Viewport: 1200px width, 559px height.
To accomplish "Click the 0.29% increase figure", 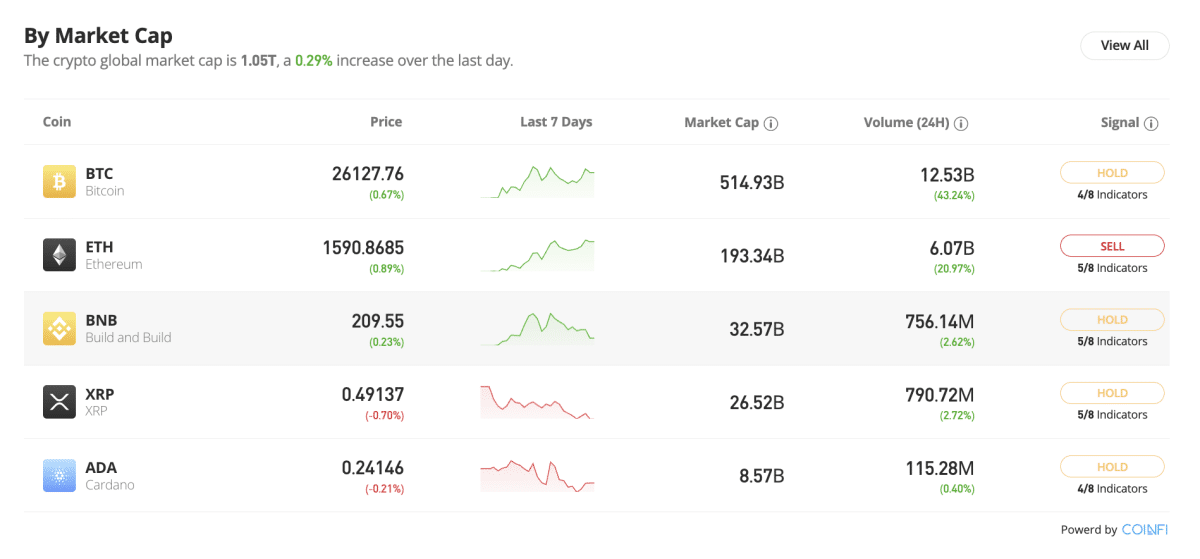I will [x=314, y=61].
